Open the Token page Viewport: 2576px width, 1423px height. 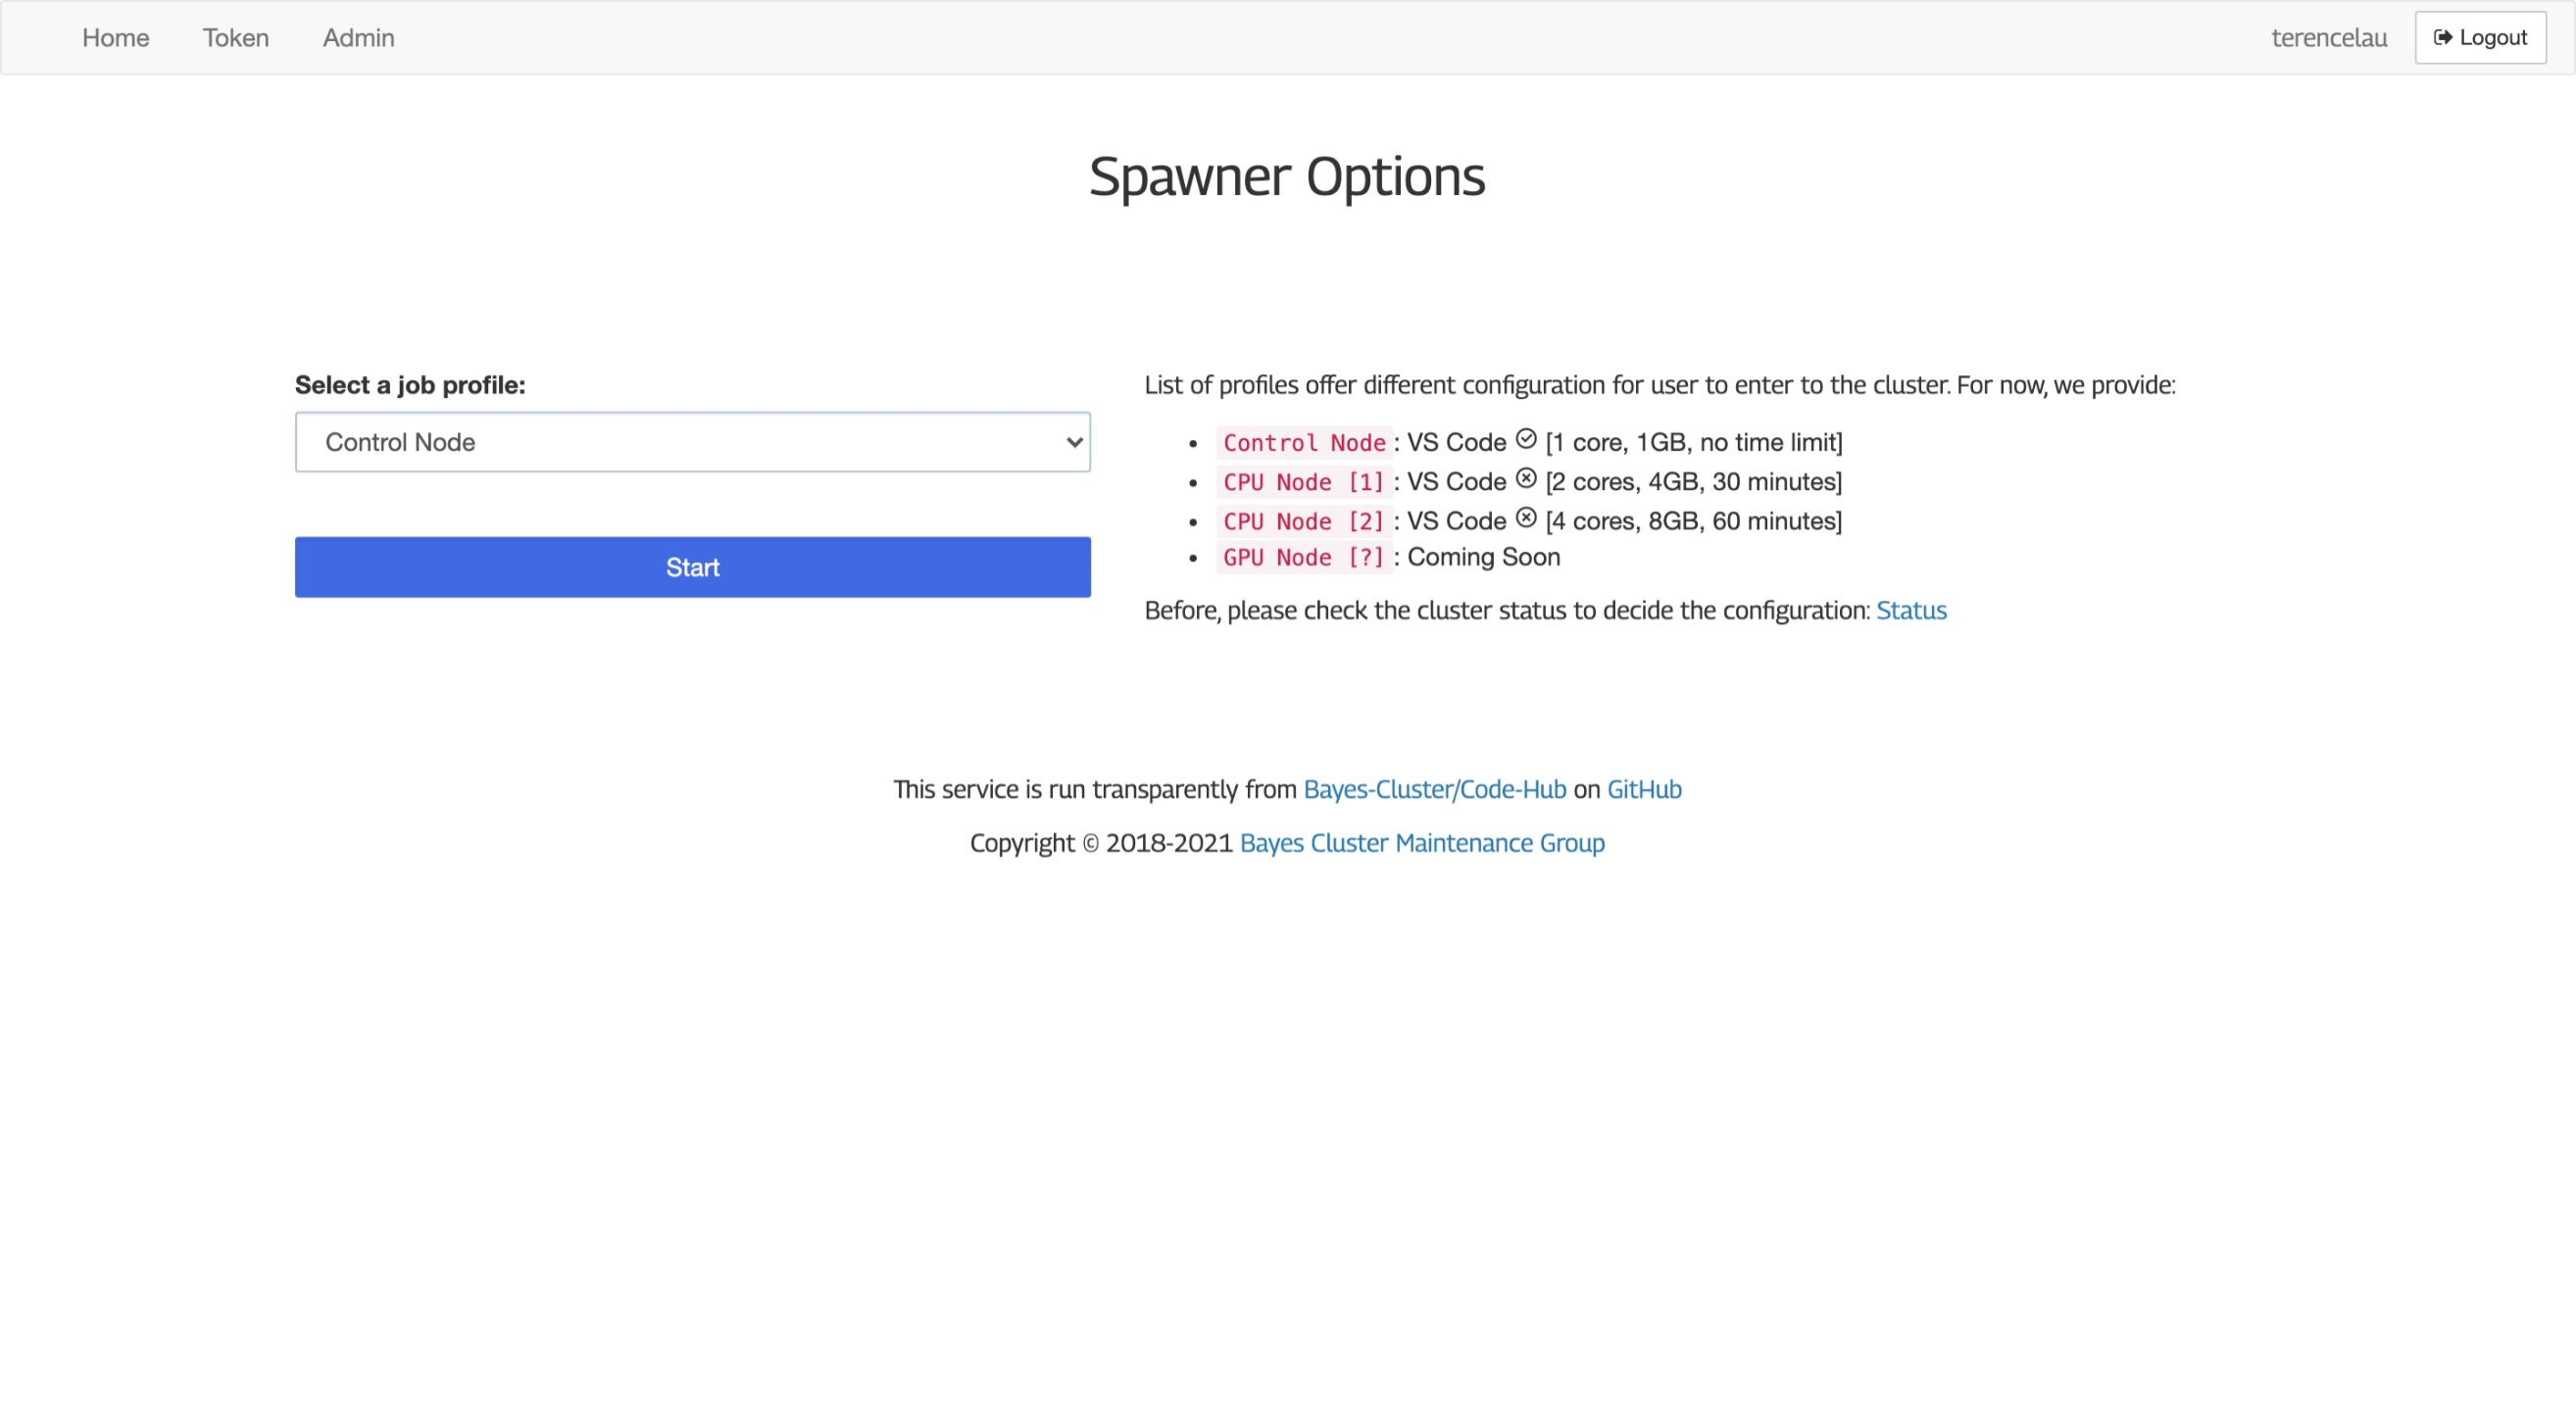[235, 37]
